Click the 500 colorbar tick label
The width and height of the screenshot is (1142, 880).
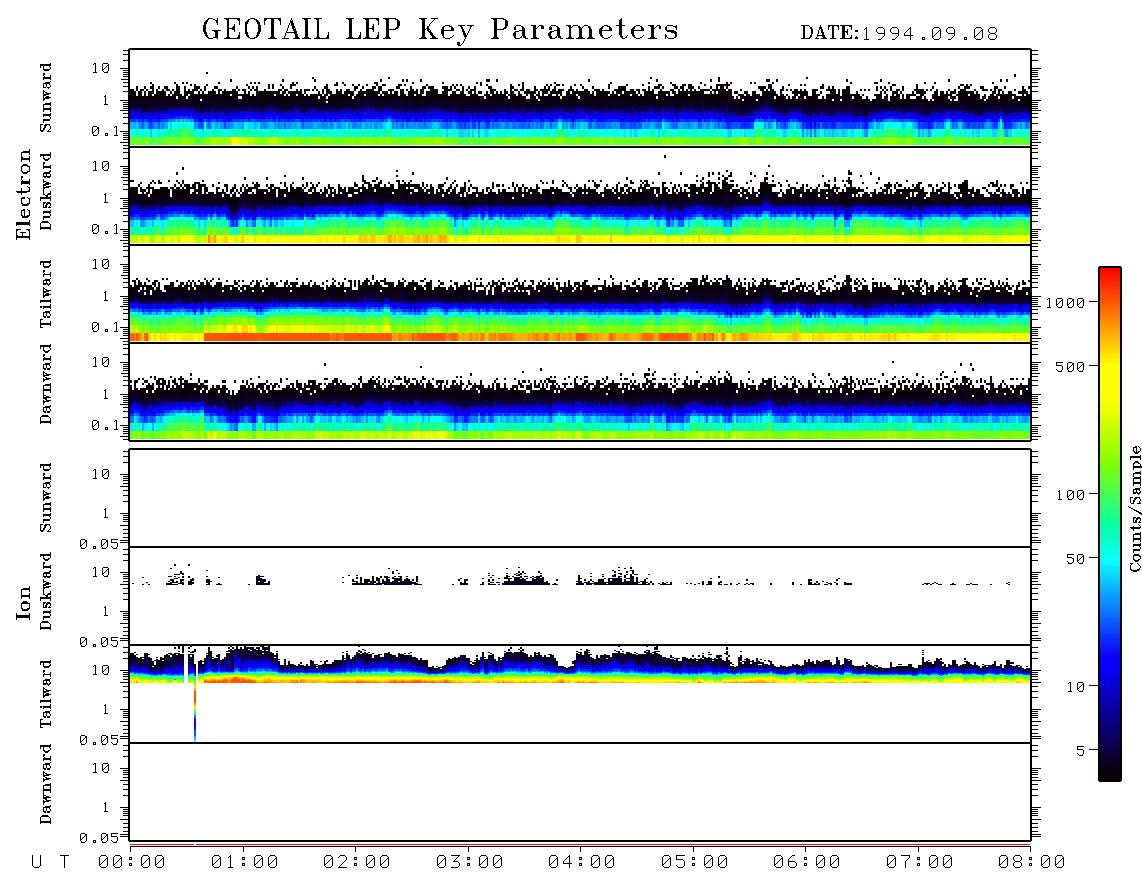coord(1070,367)
